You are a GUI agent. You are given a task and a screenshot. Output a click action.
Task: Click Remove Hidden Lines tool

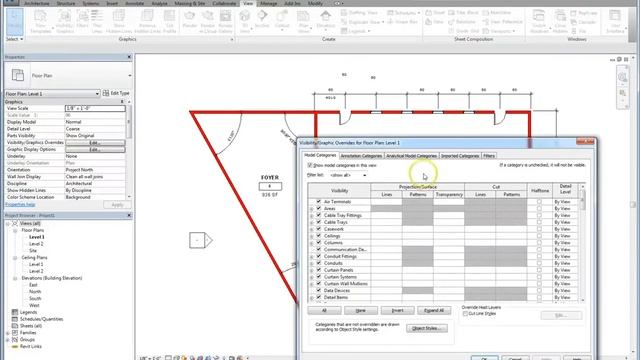coord(147,21)
